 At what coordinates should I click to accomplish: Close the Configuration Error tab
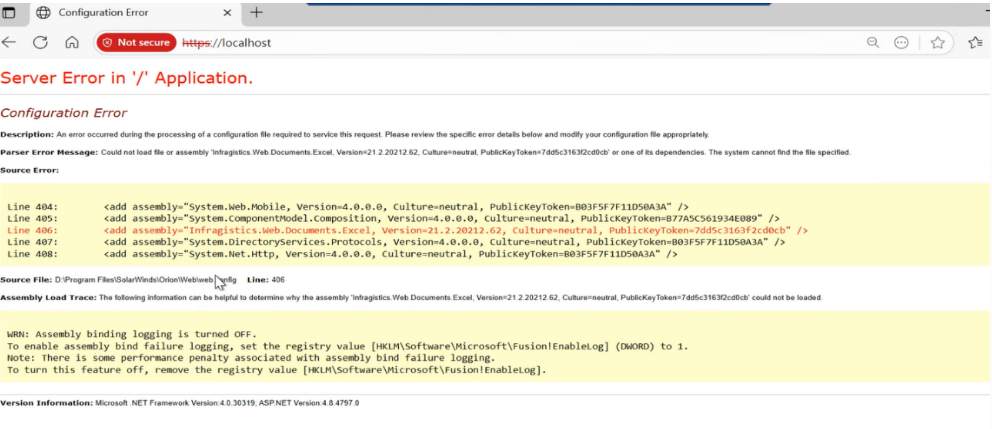(225, 13)
